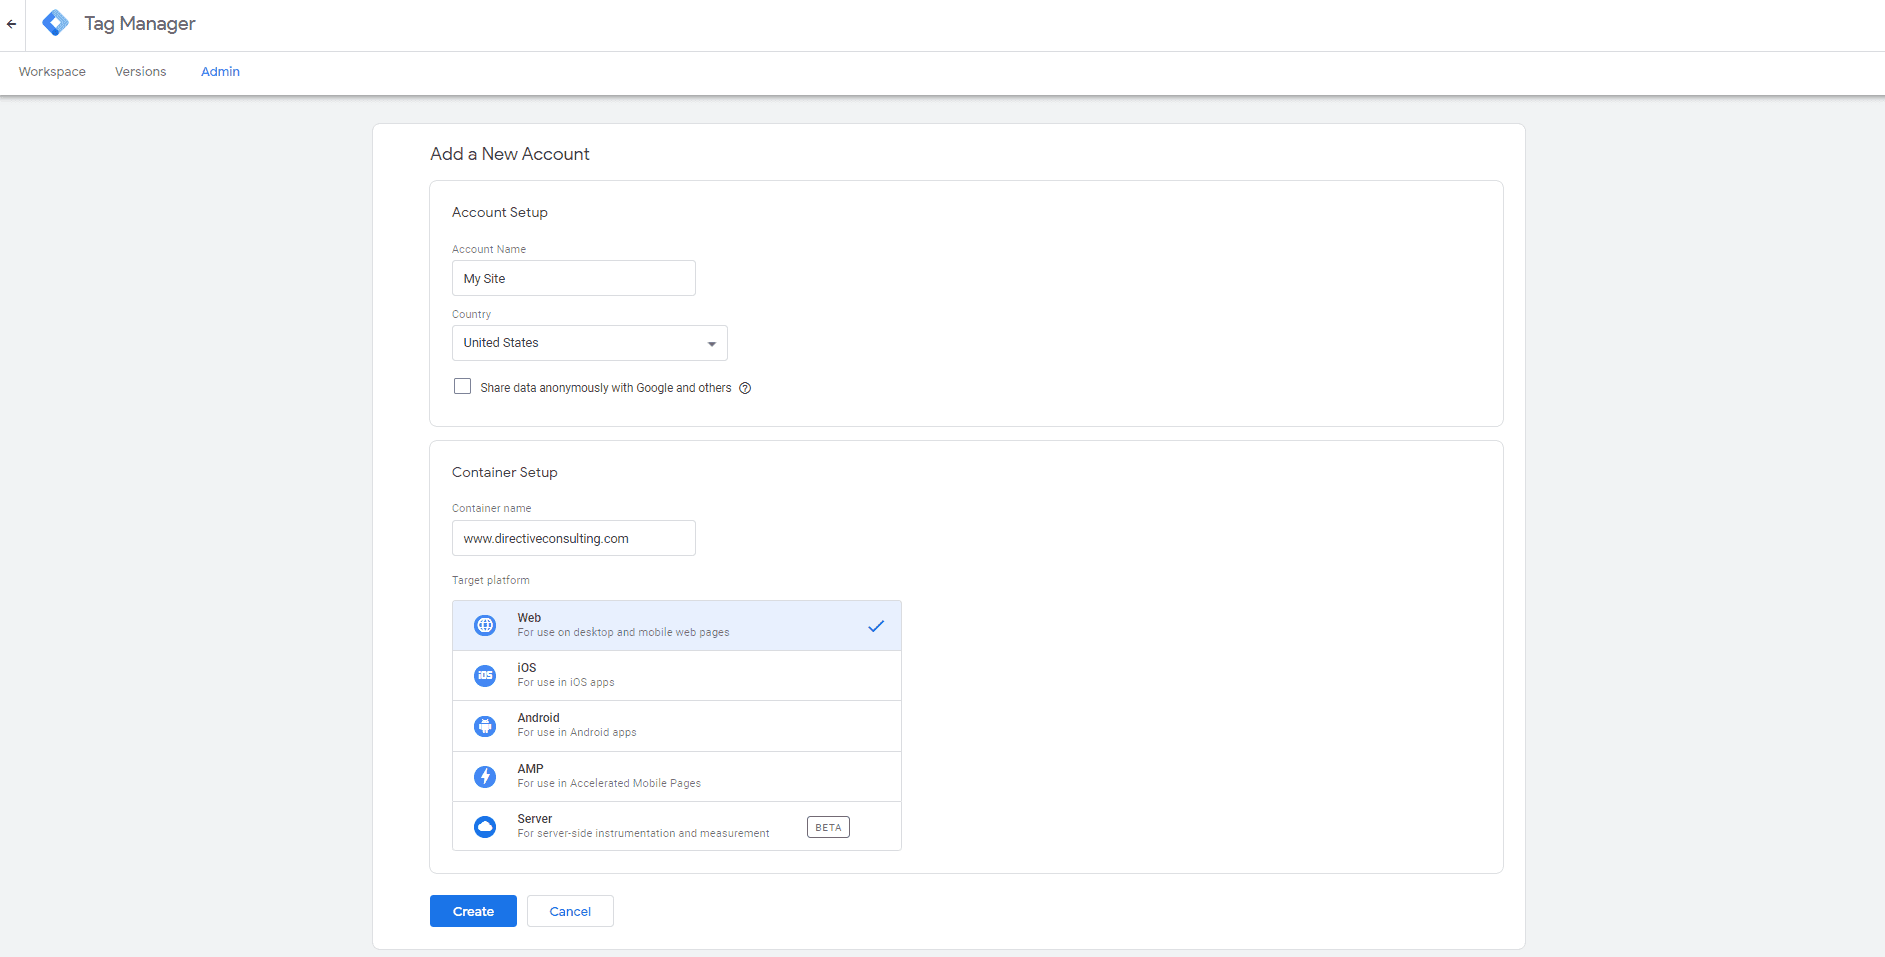Select 'For use in iOS apps' text
1885x957 pixels.
click(566, 683)
